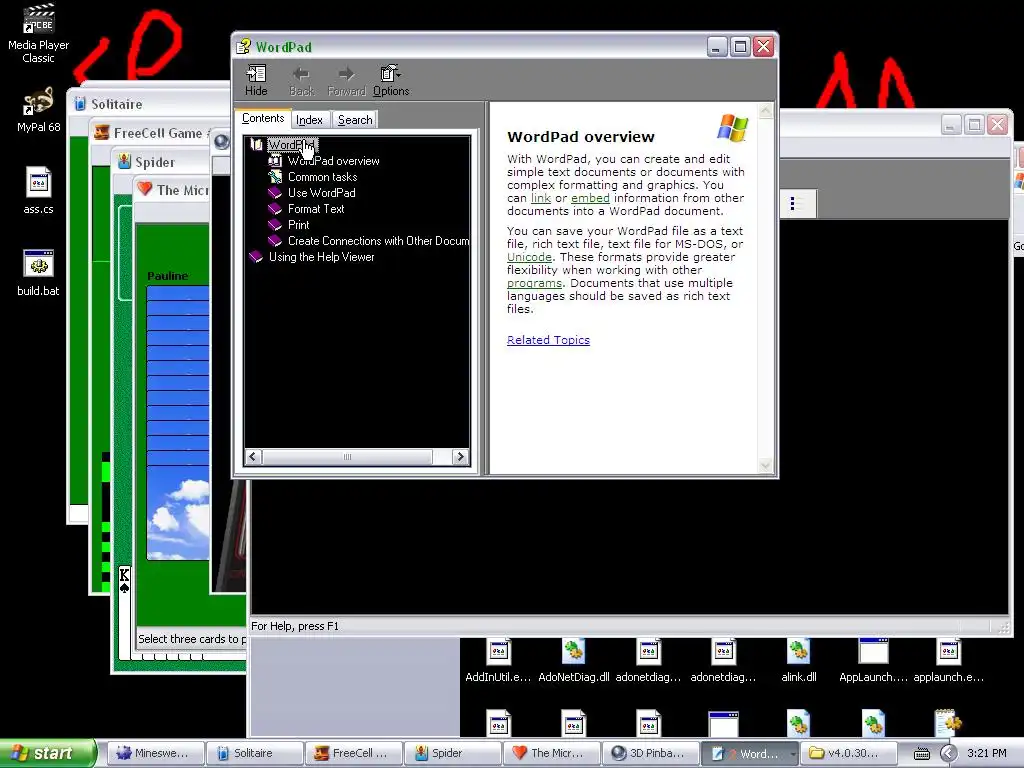
Task: Click the bullets button in WordPad toolbar
Action: click(x=796, y=203)
